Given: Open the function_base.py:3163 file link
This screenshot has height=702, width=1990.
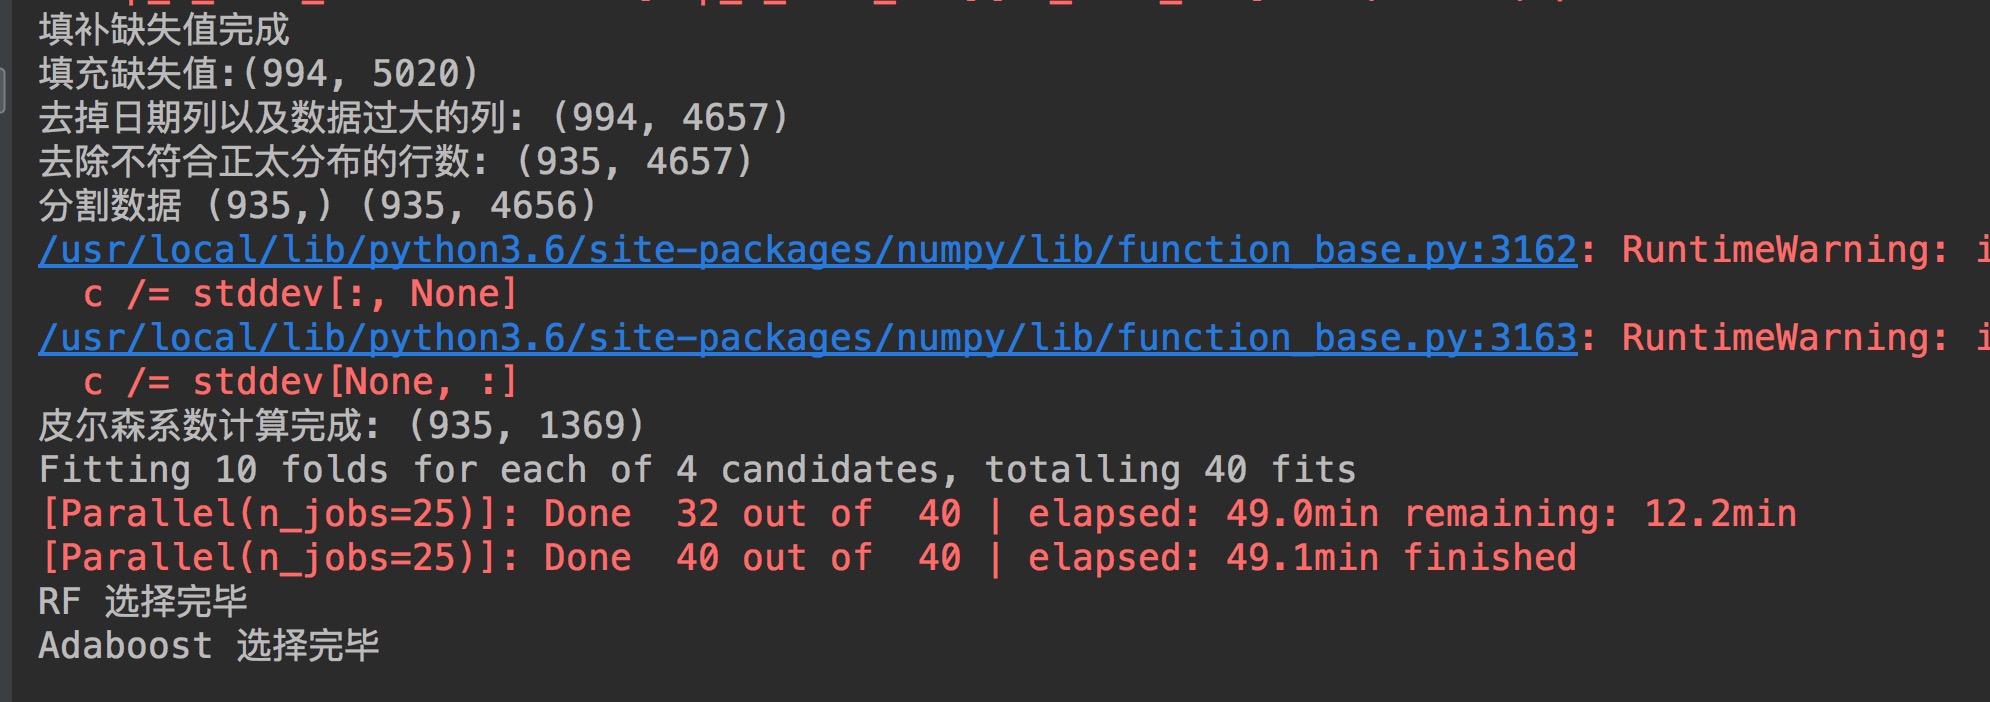Looking at the screenshot, I should coord(807,338).
